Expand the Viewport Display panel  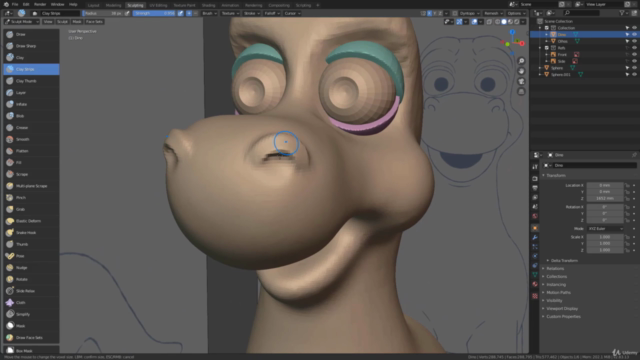point(562,309)
